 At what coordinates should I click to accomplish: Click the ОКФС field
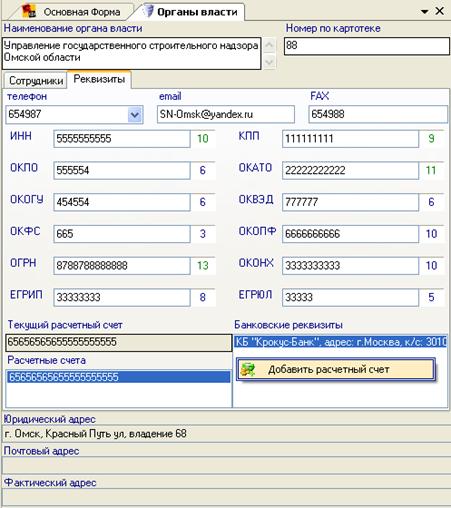tap(122, 234)
